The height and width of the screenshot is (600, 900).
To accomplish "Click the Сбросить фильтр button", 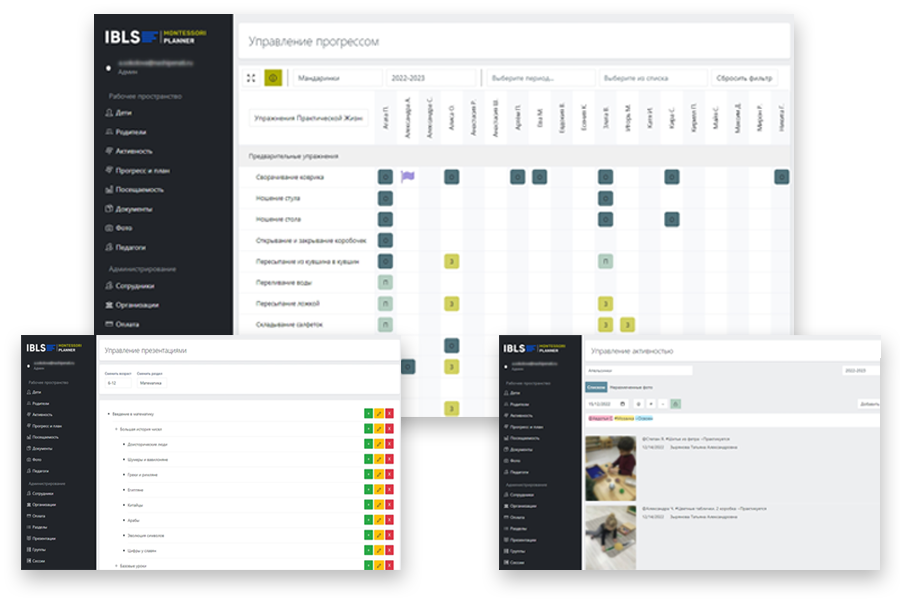I will [744, 78].
